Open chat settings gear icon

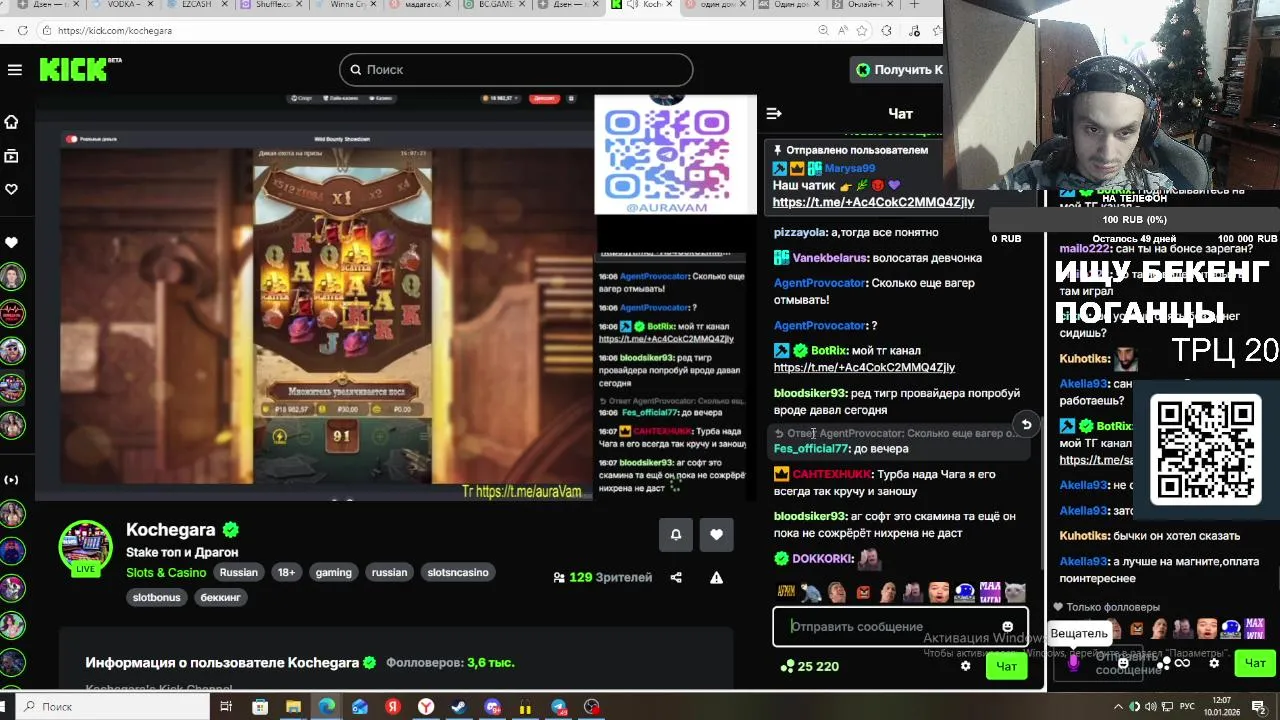point(965,666)
